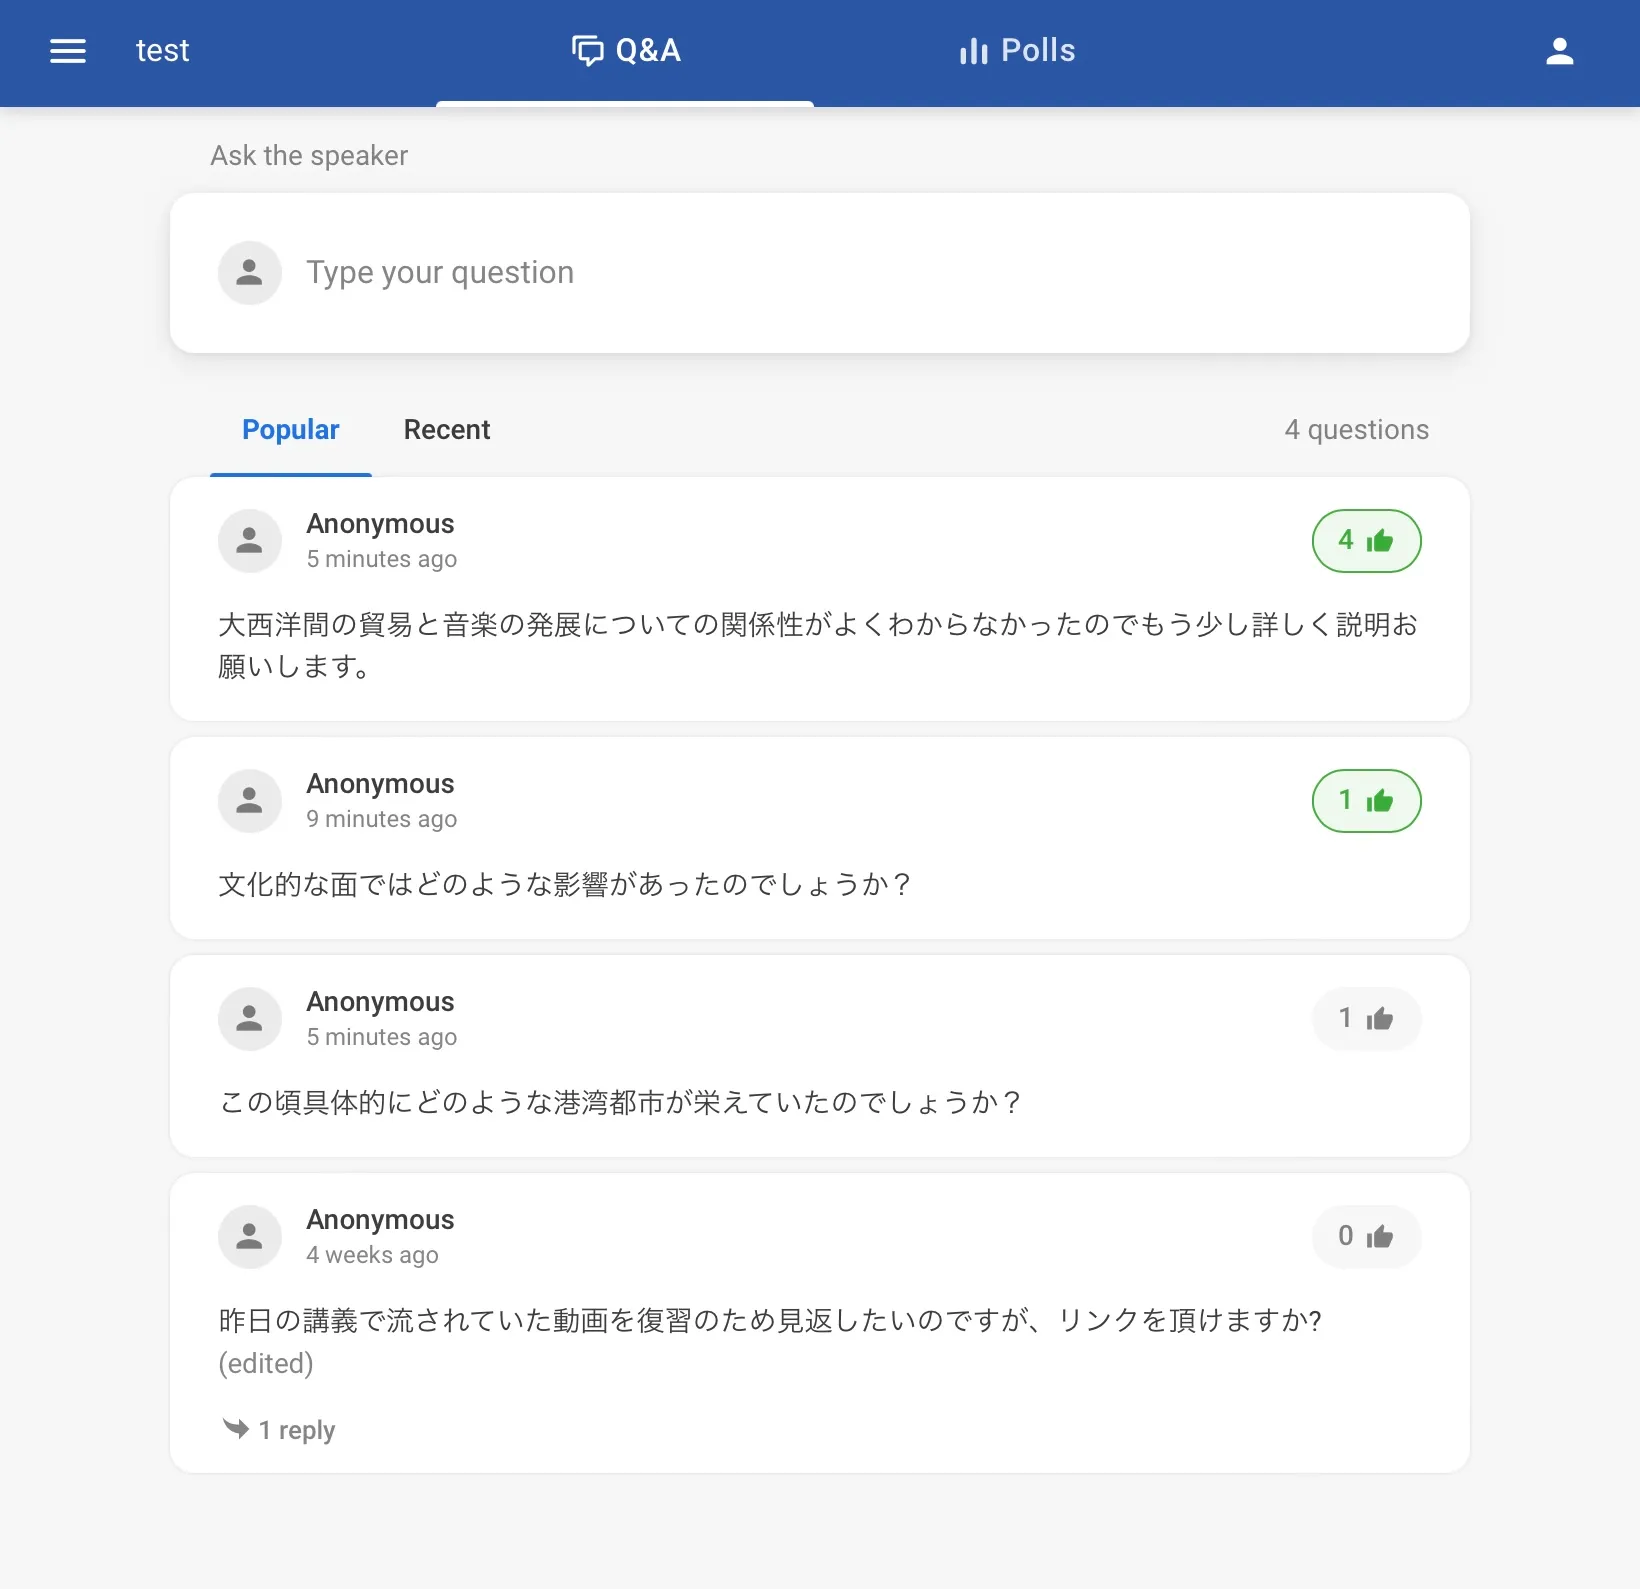Click the avatar beside the question input
Viewport: 1640px width, 1589px height.
(249, 273)
